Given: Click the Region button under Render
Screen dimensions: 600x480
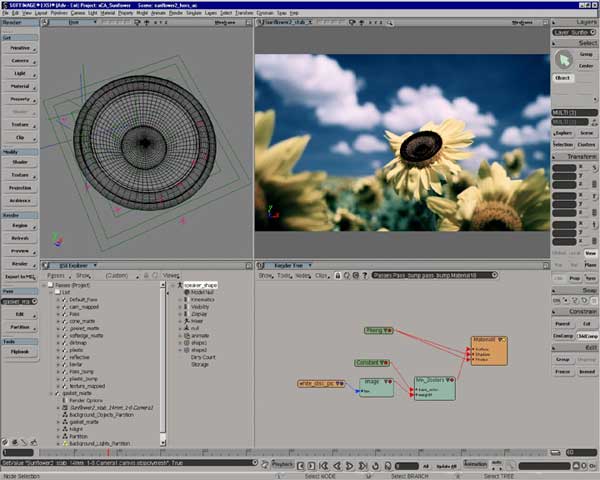Looking at the screenshot, I should tap(20, 227).
